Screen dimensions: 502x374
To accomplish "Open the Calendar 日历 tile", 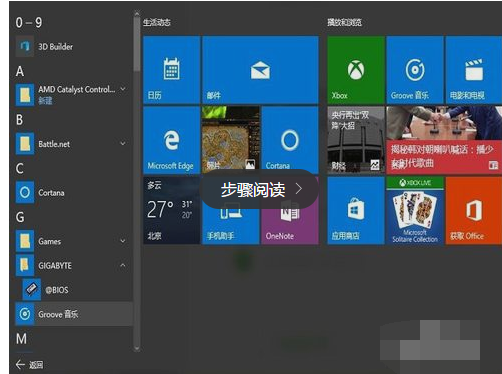I will pos(172,70).
